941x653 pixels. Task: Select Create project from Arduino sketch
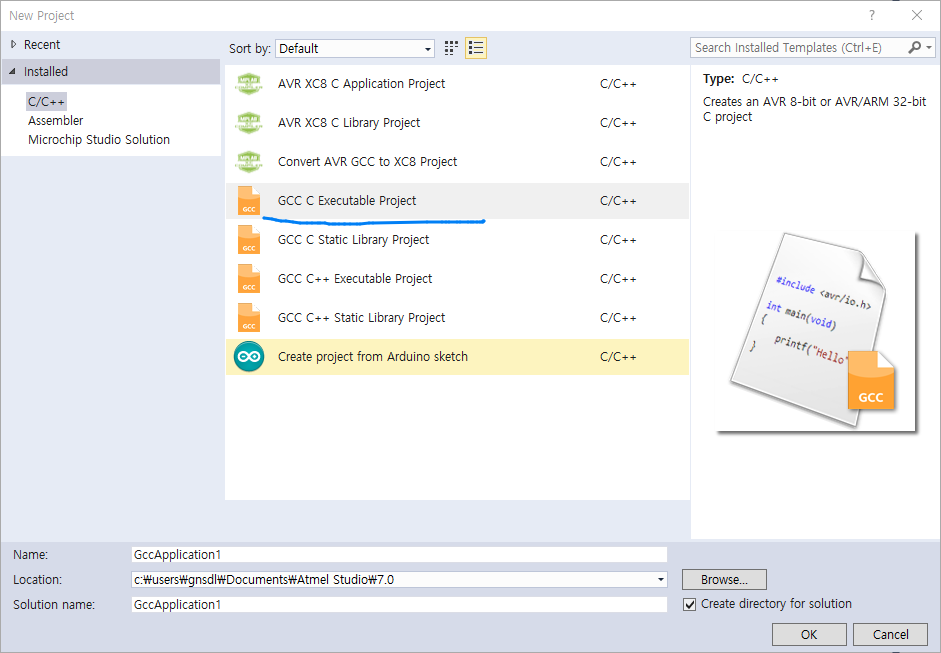457,357
